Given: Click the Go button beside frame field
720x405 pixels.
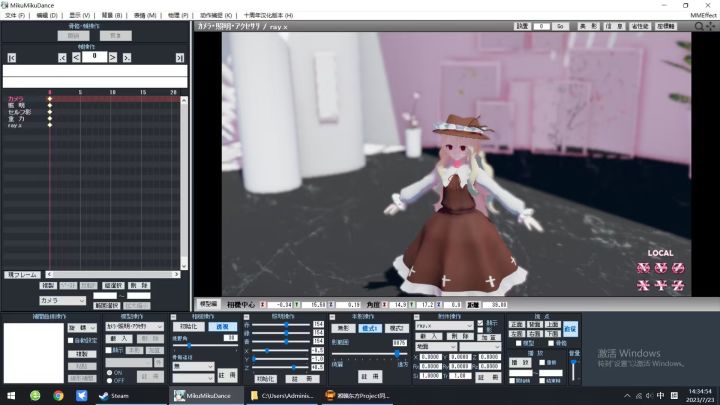Looking at the screenshot, I should tap(560, 27).
